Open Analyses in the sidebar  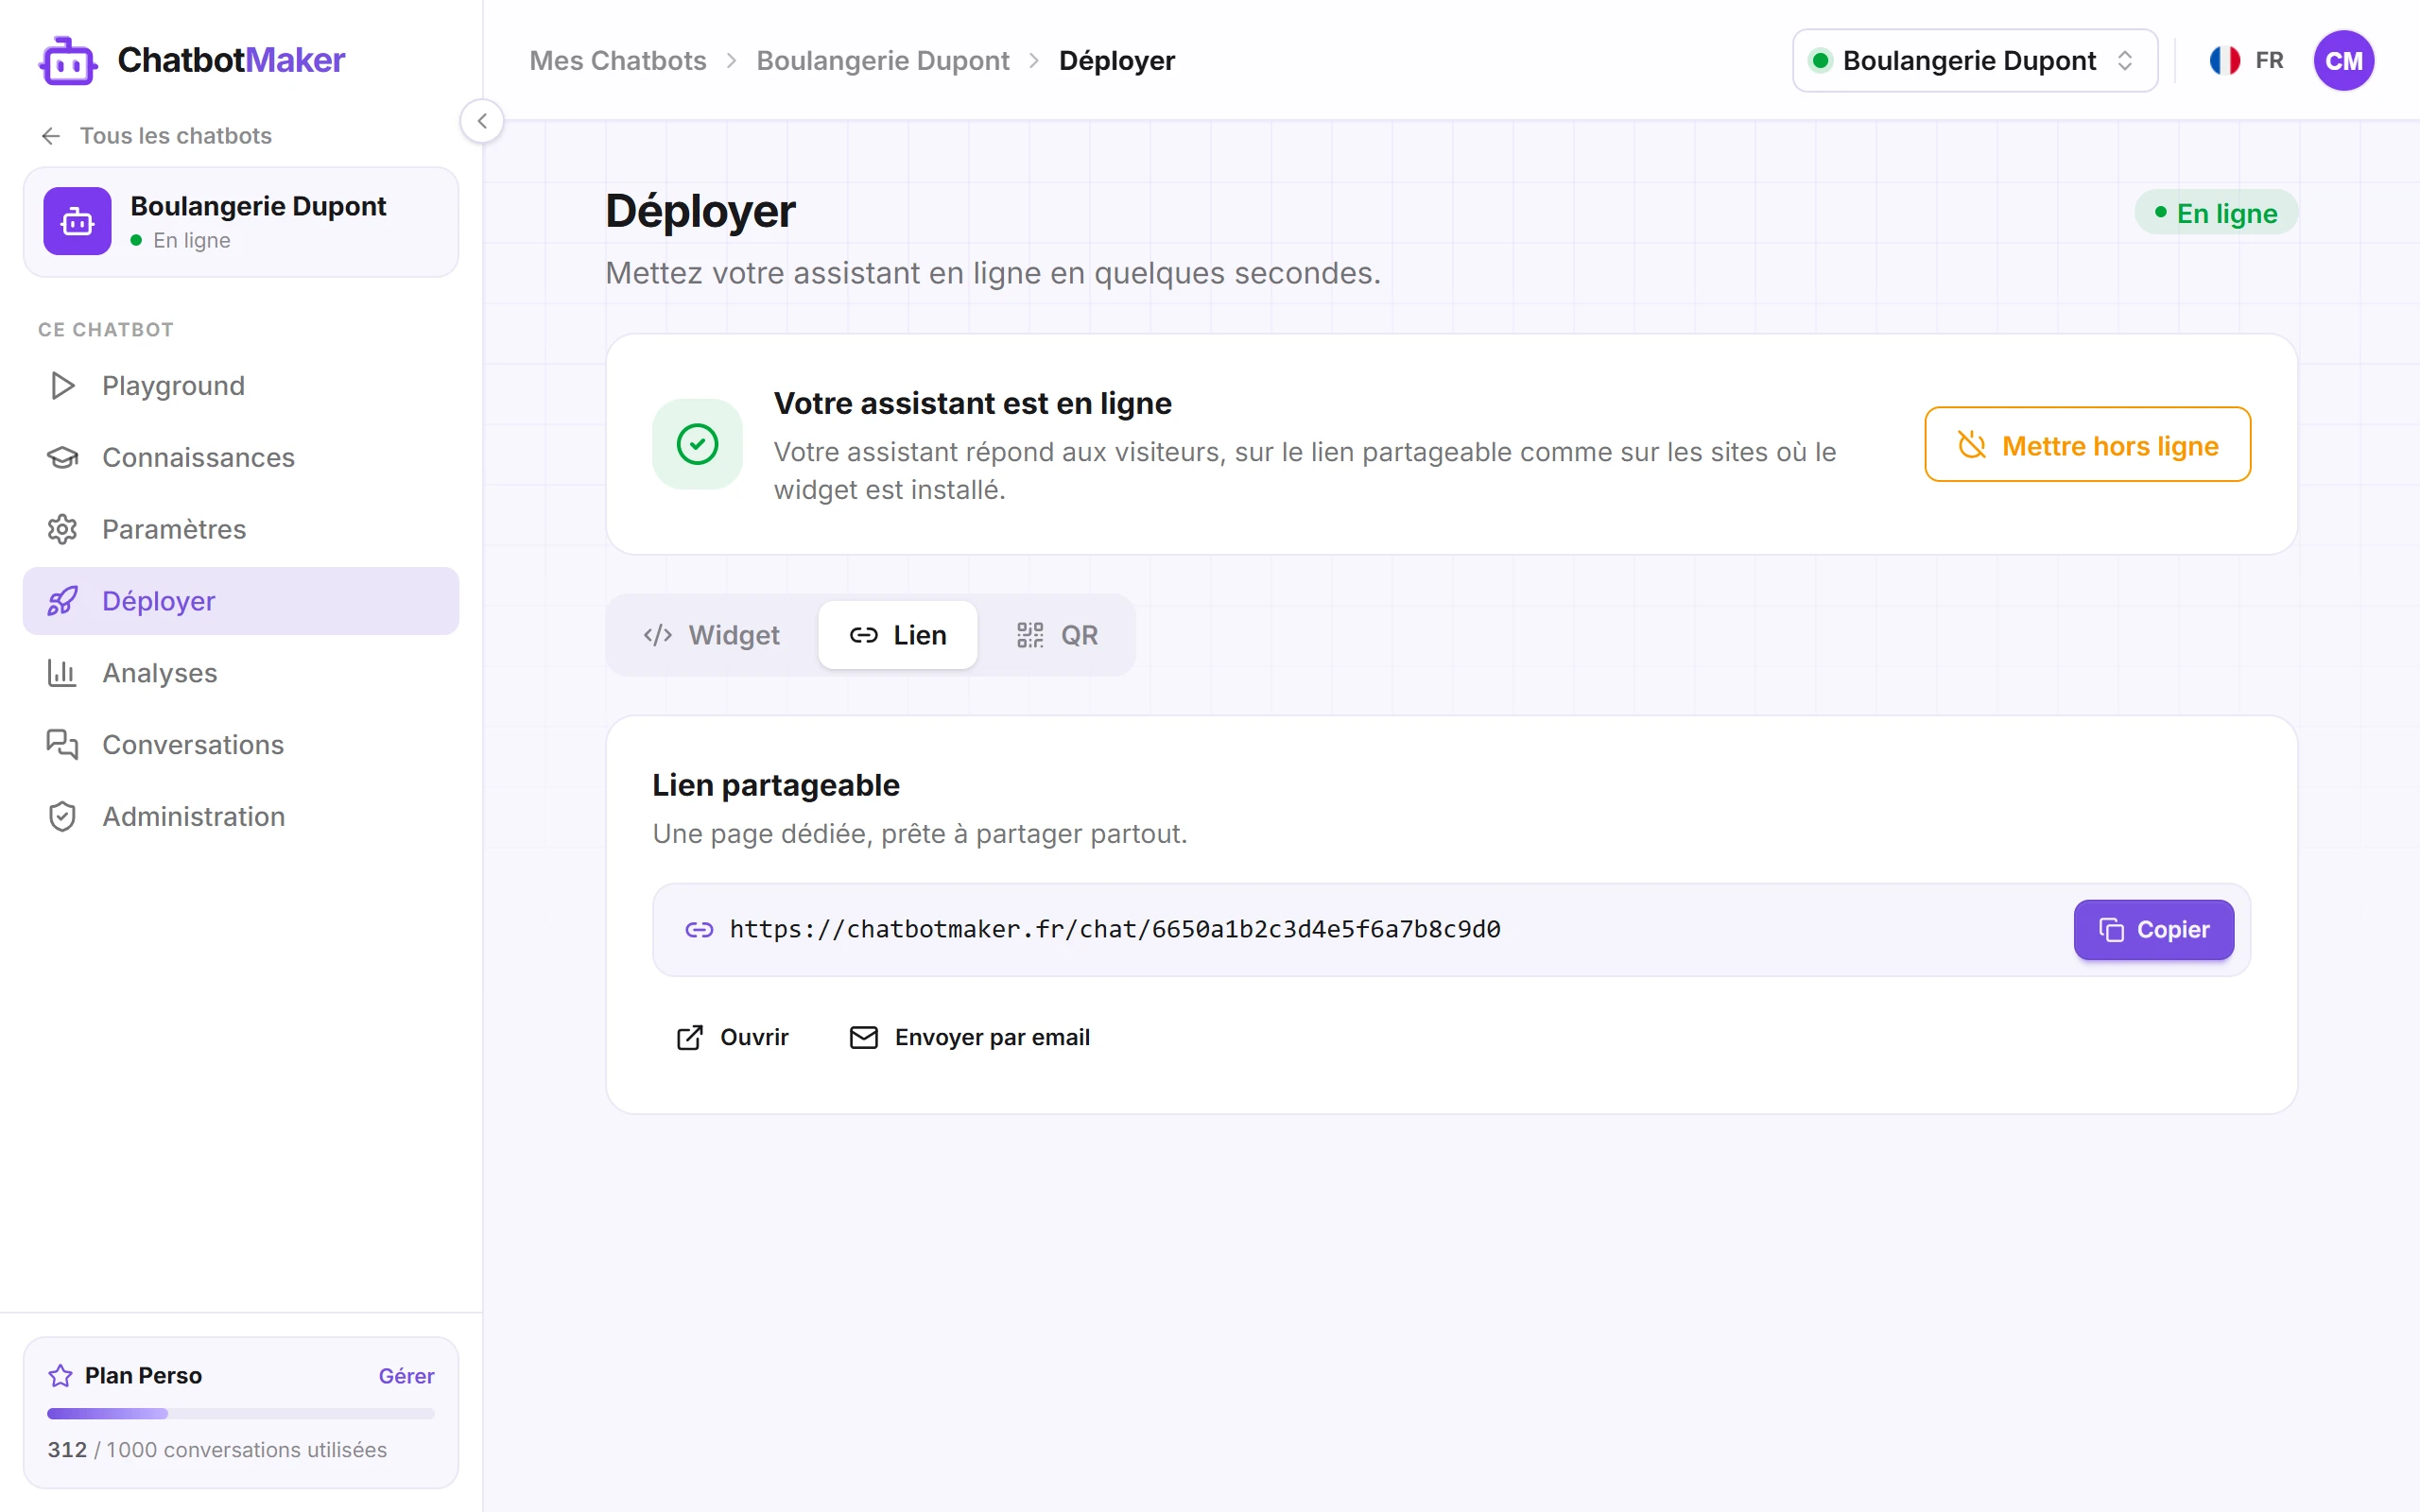[241, 673]
